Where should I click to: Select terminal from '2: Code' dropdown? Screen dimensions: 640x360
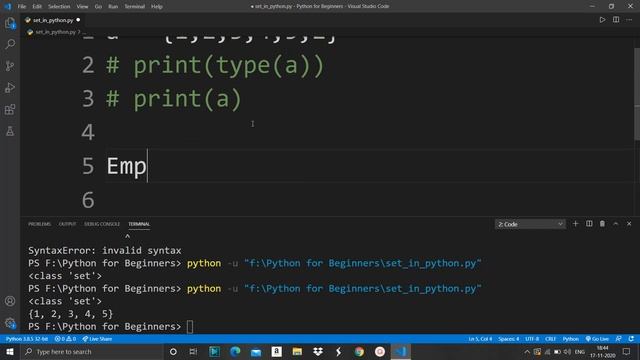(x=530, y=224)
